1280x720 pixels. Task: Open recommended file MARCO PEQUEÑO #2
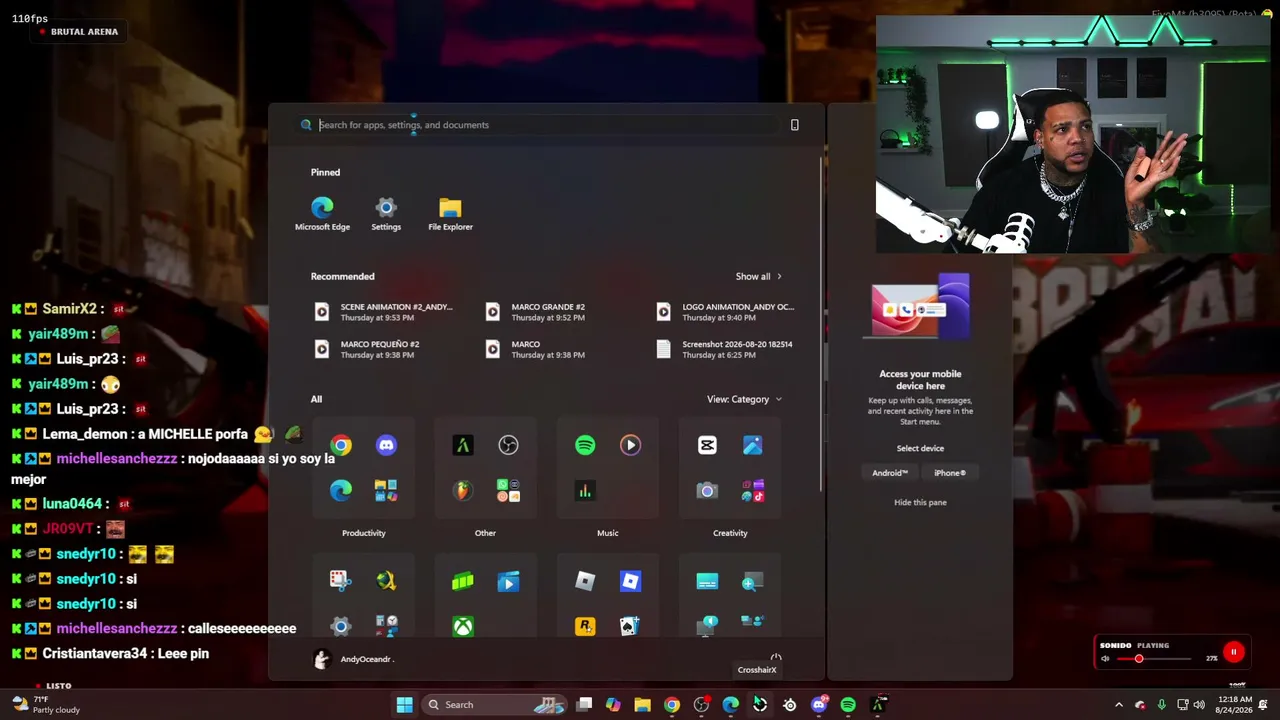367,349
